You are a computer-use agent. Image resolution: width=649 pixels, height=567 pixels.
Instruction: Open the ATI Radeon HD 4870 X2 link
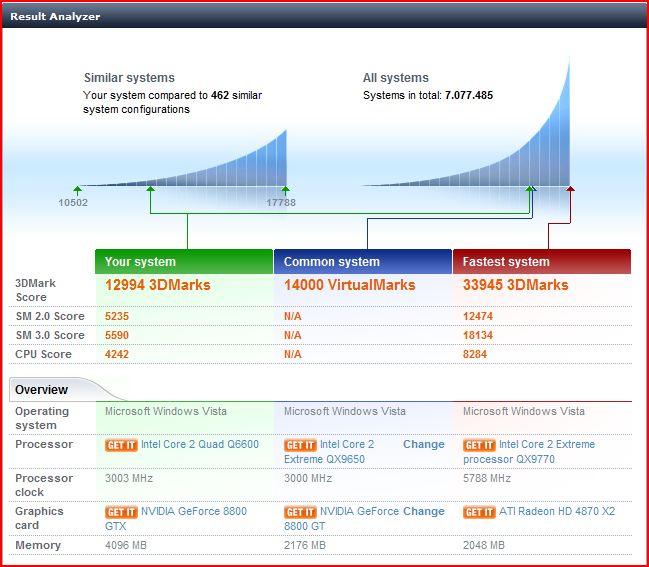click(557, 512)
